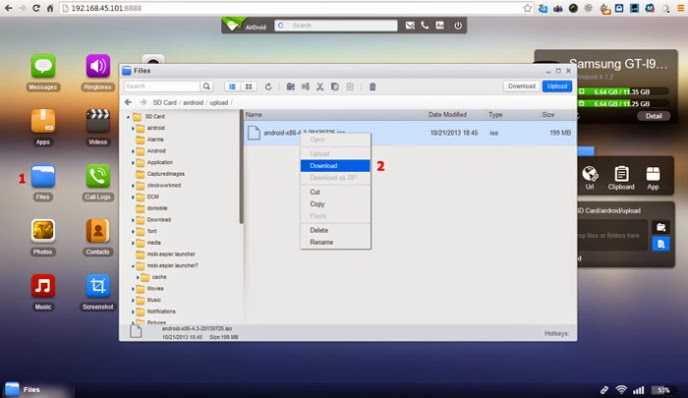Click the folder tree vertical scrollbar

(x=241, y=167)
